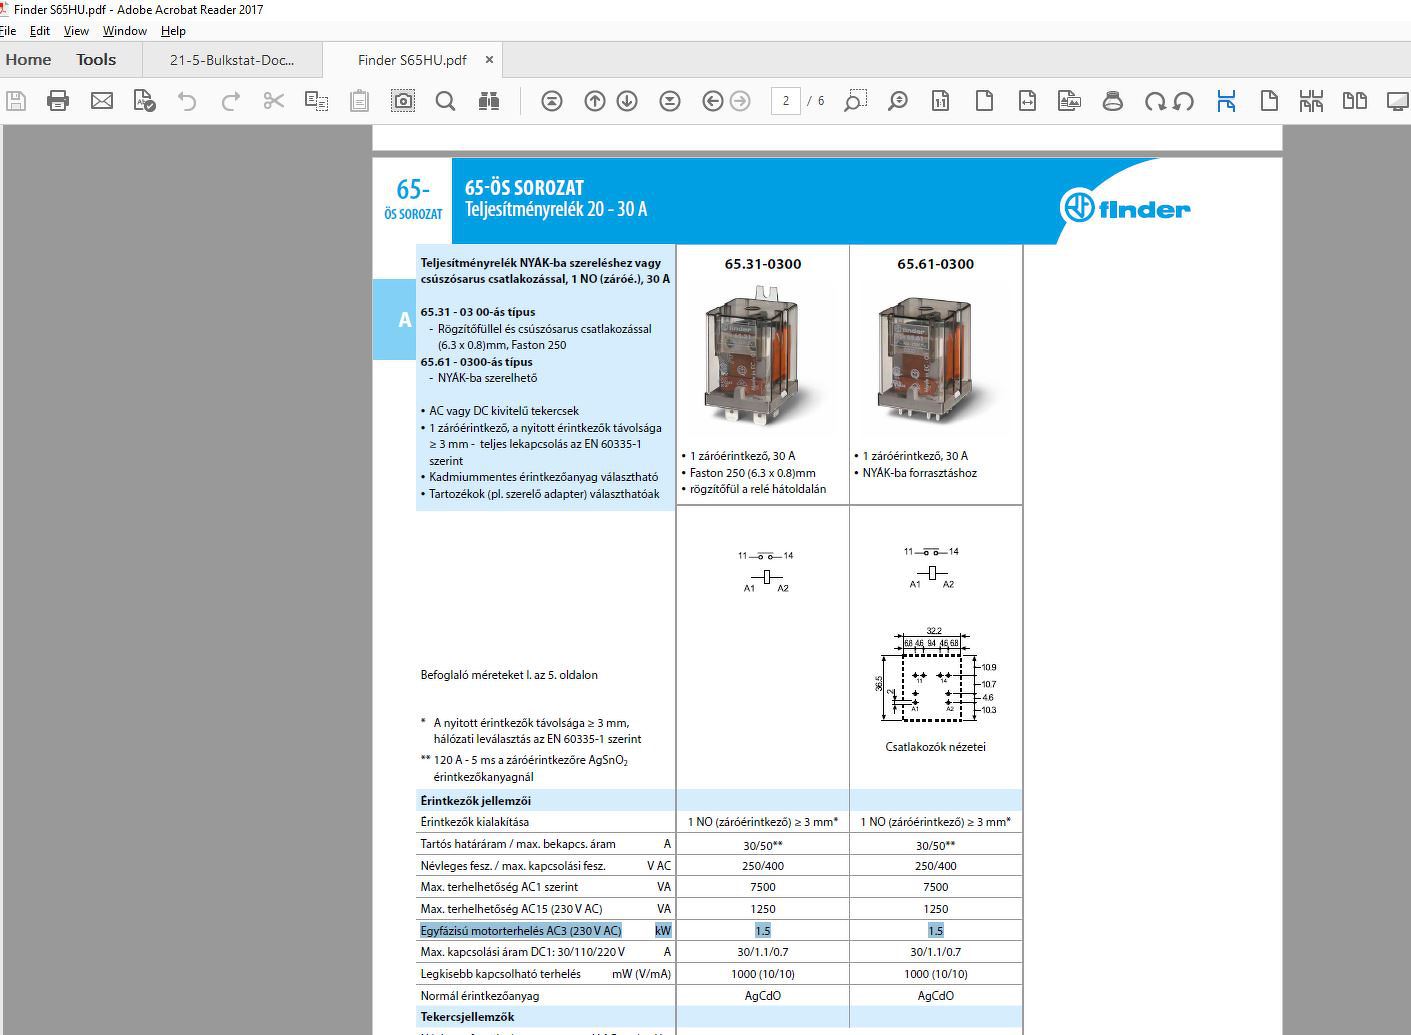The width and height of the screenshot is (1411, 1035).
Task: Take a snapshot with the camera icon
Action: pyautogui.click(x=402, y=101)
